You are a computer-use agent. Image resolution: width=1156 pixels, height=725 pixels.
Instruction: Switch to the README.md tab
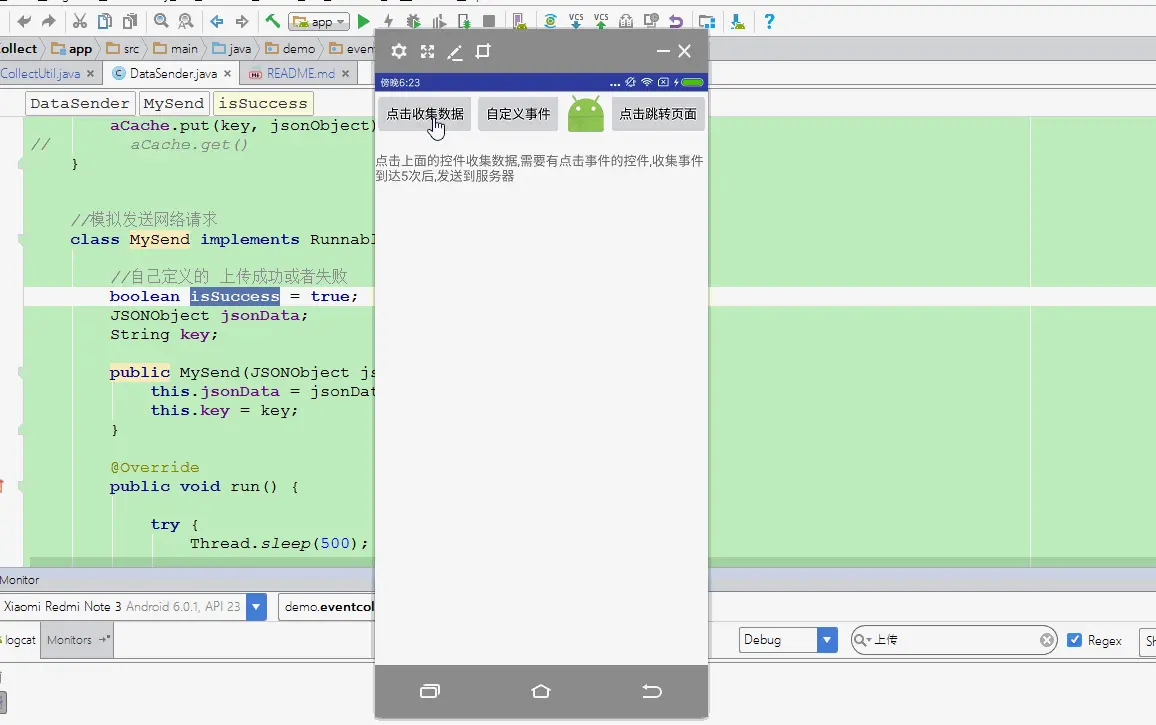[301, 74]
